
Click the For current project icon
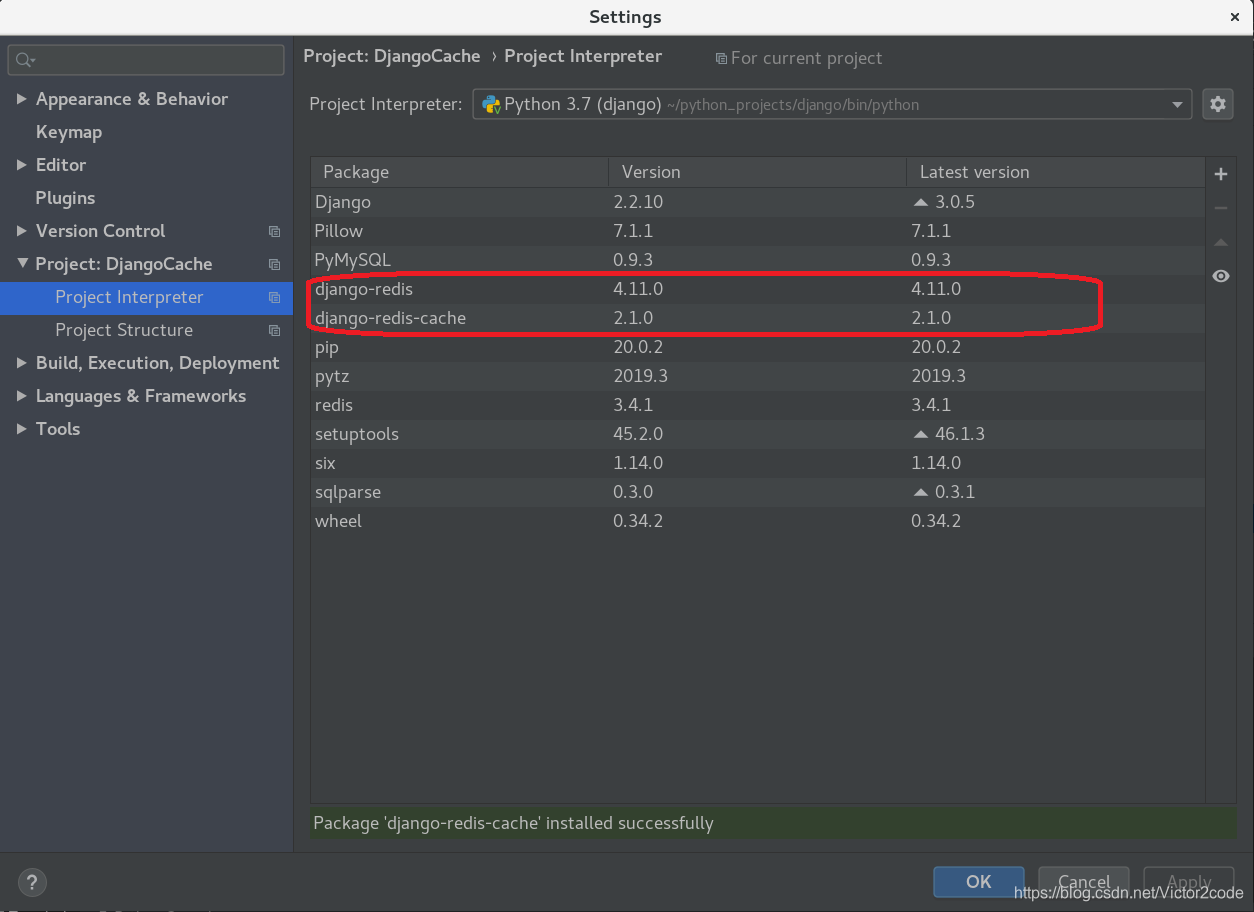coord(721,59)
